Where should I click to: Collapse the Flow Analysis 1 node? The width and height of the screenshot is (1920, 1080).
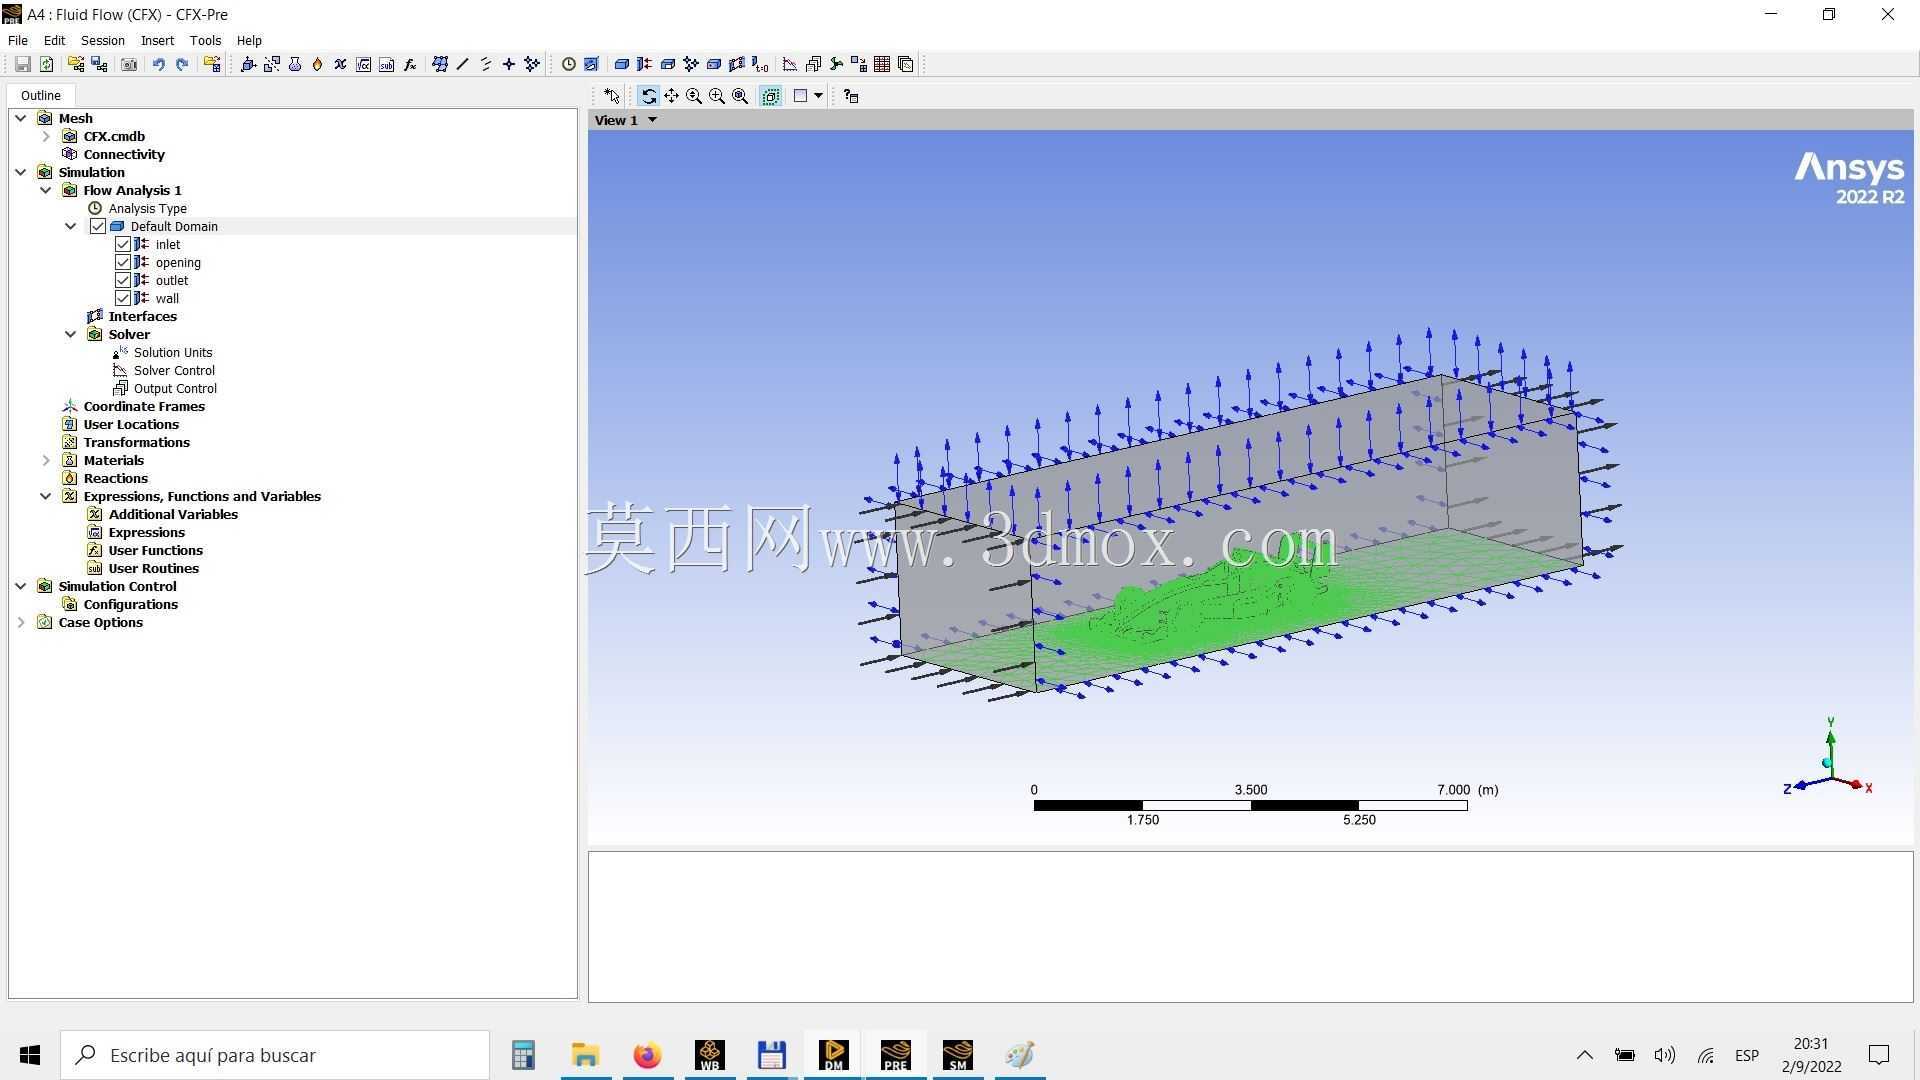(x=45, y=190)
